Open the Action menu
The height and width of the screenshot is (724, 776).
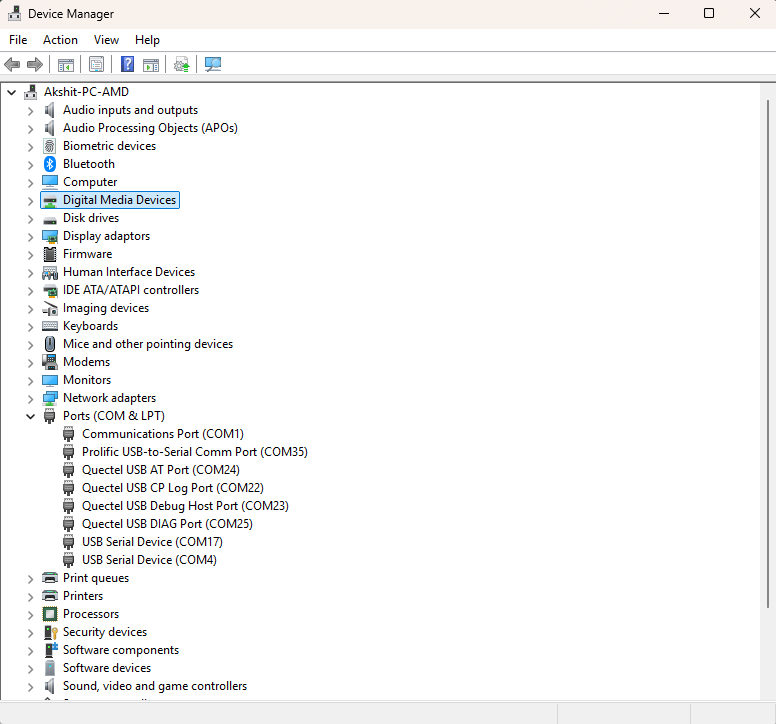pyautogui.click(x=60, y=40)
